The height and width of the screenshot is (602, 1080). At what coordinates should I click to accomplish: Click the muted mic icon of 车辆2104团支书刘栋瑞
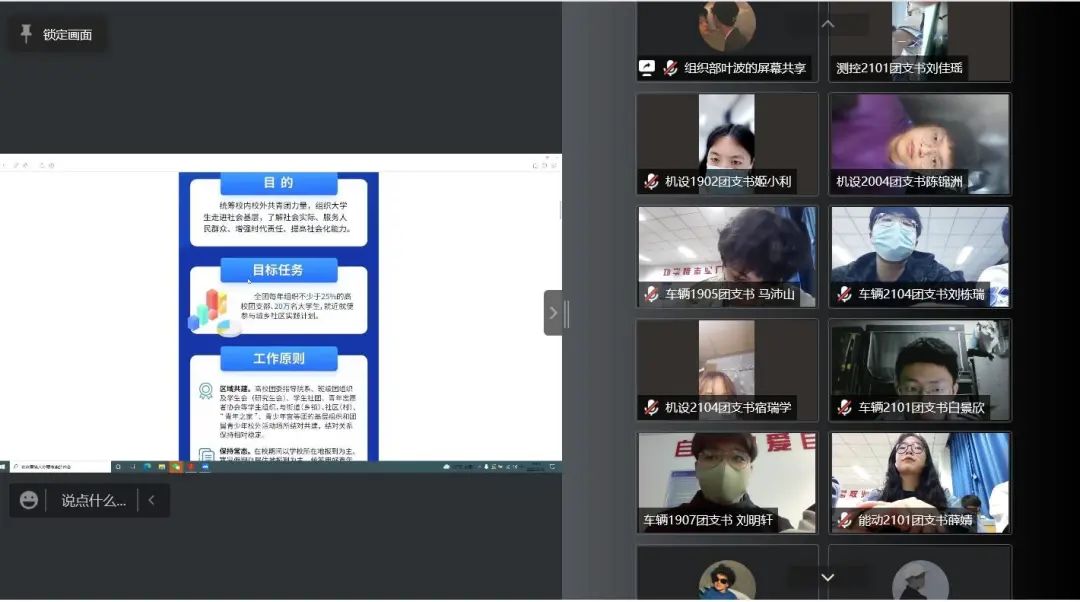click(844, 295)
